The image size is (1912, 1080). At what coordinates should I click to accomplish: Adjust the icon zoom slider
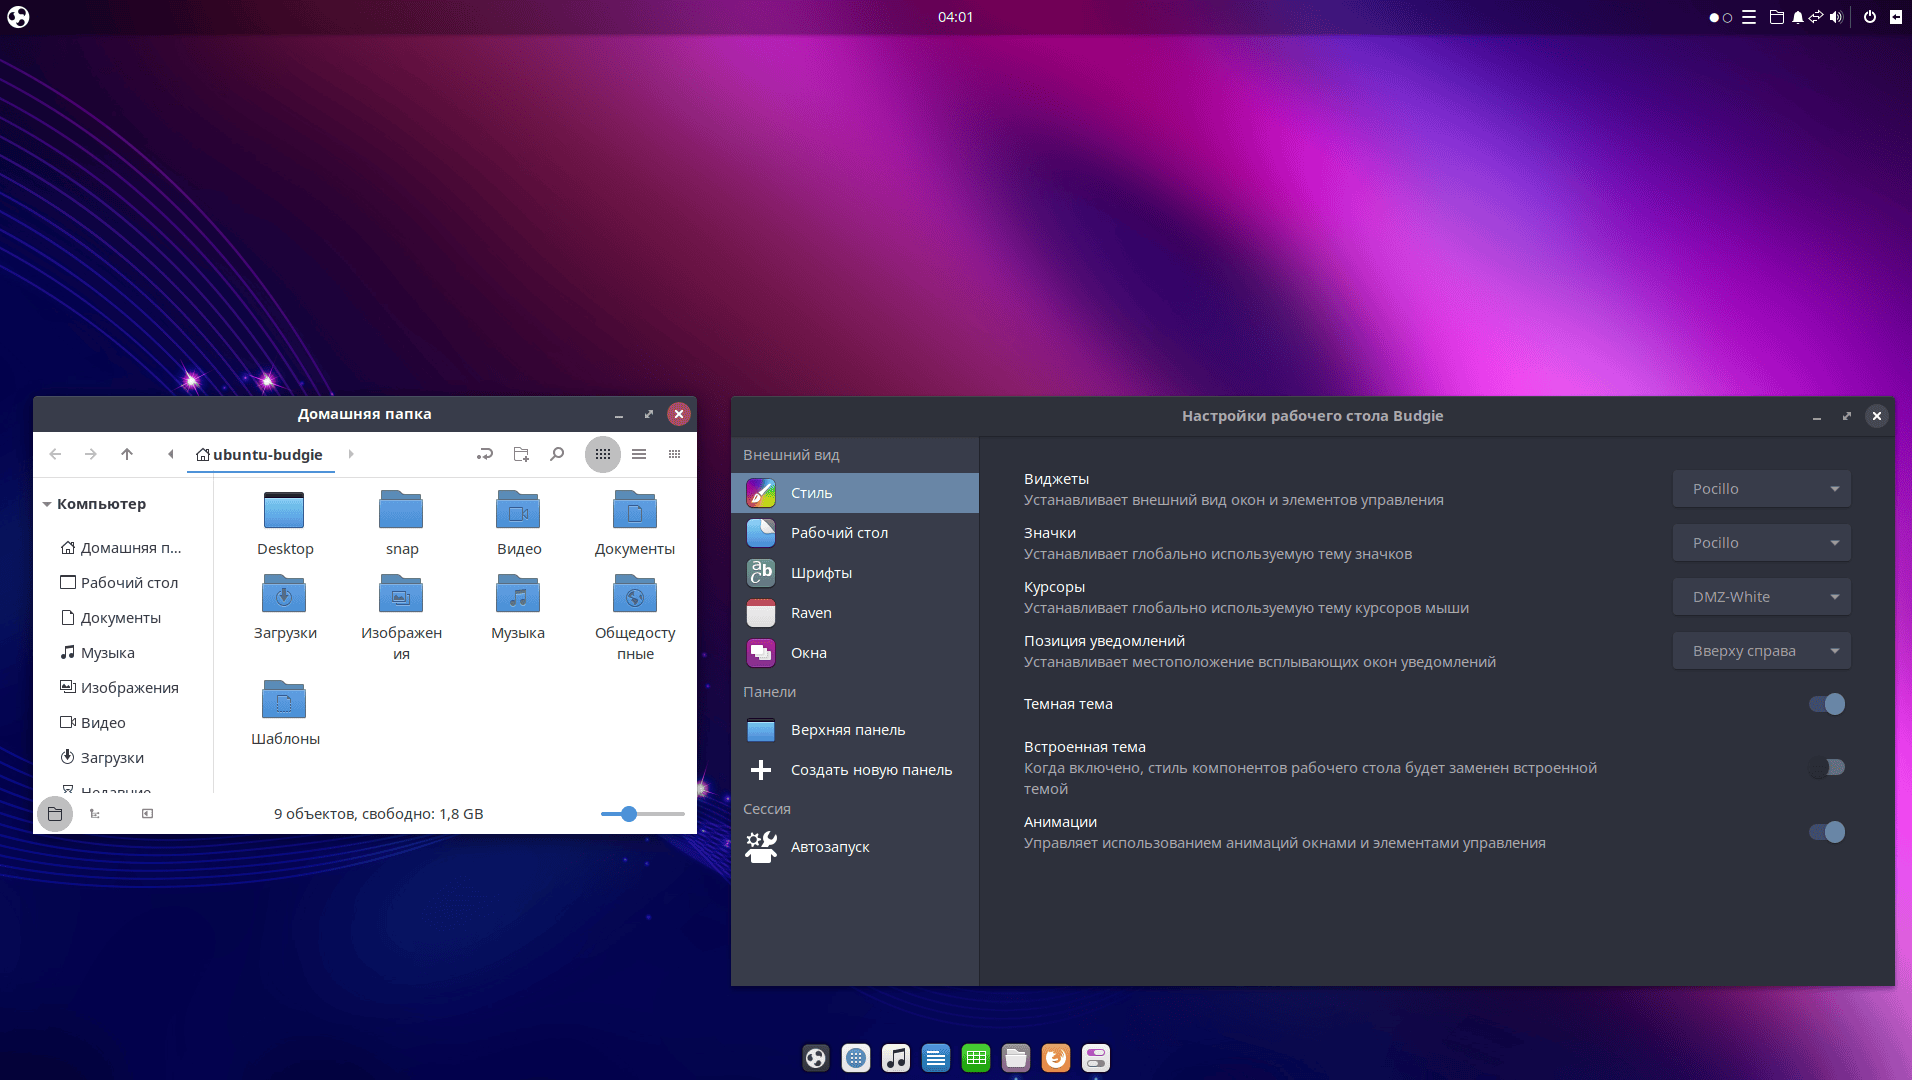pos(628,813)
